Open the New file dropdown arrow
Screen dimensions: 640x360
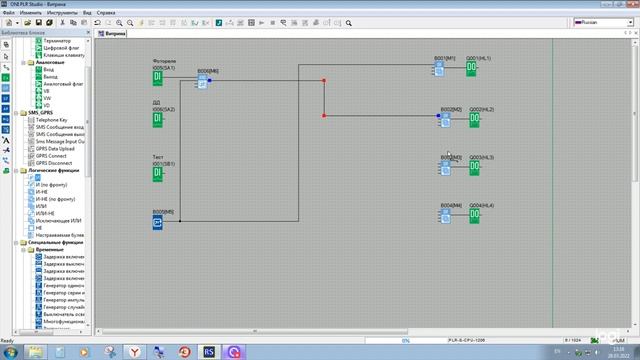[17, 23]
